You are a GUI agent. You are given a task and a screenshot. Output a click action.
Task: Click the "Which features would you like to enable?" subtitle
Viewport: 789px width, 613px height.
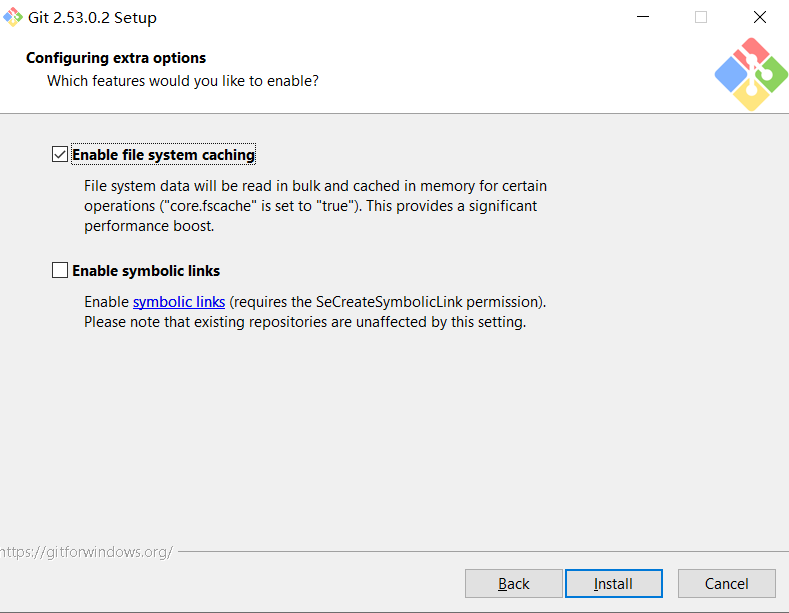pyautogui.click(x=183, y=80)
